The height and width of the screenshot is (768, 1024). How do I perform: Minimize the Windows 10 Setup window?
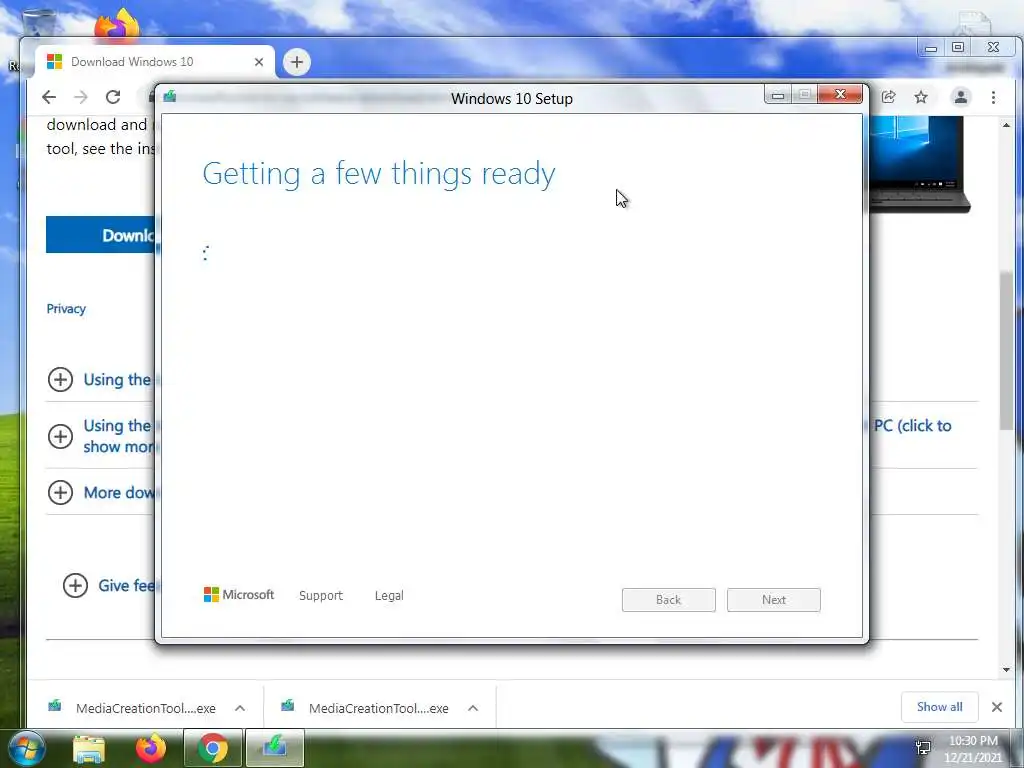778,95
